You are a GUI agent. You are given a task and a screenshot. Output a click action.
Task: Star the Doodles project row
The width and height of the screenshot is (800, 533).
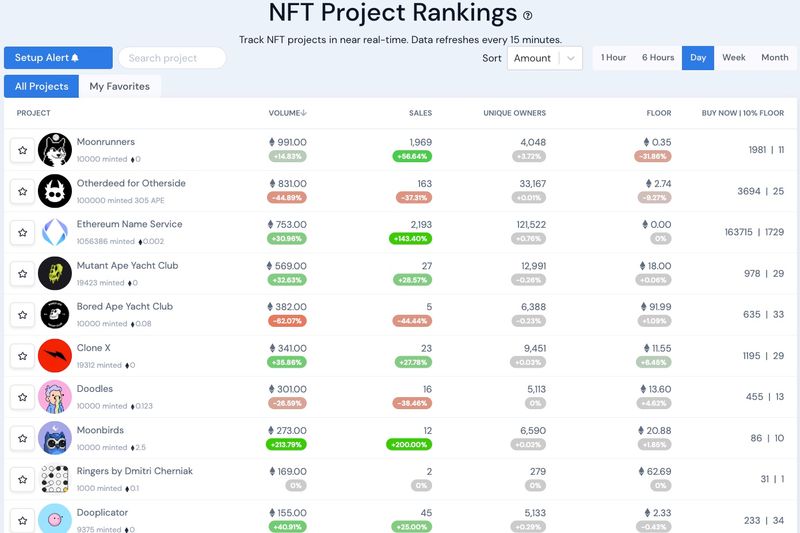22,397
